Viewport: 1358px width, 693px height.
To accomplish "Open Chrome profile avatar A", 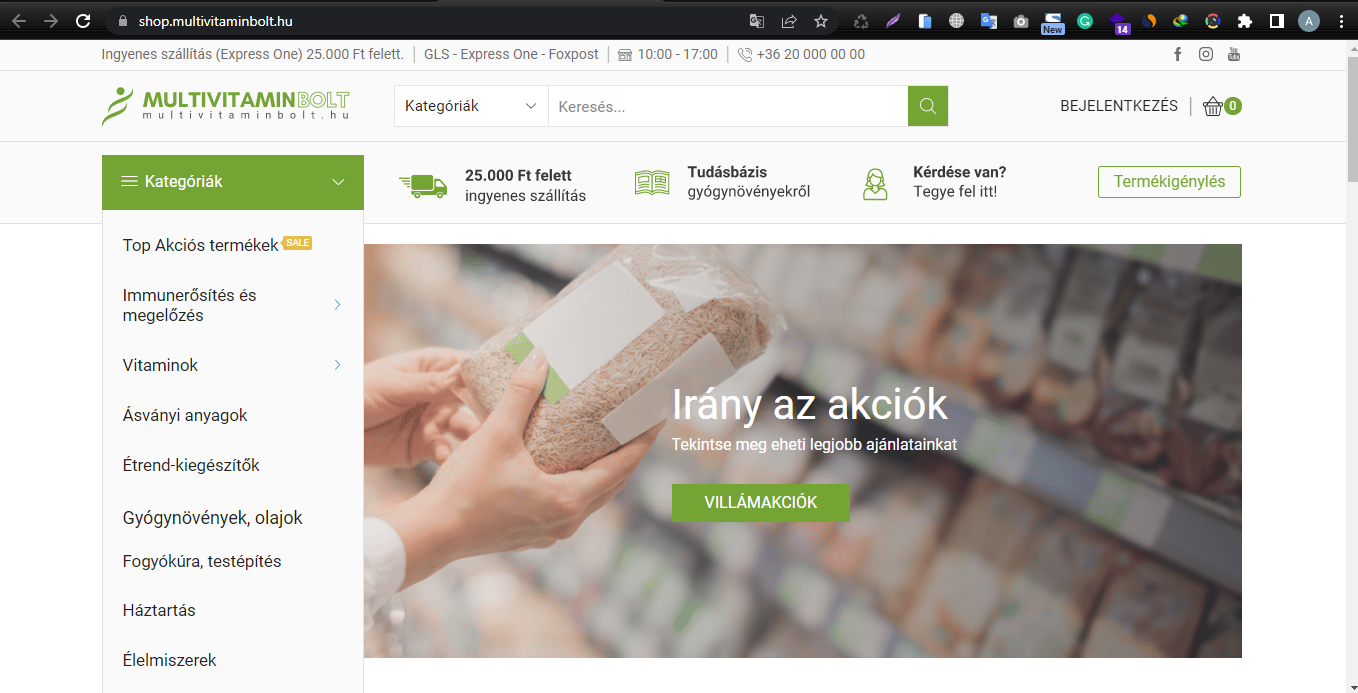I will tap(1309, 20).
